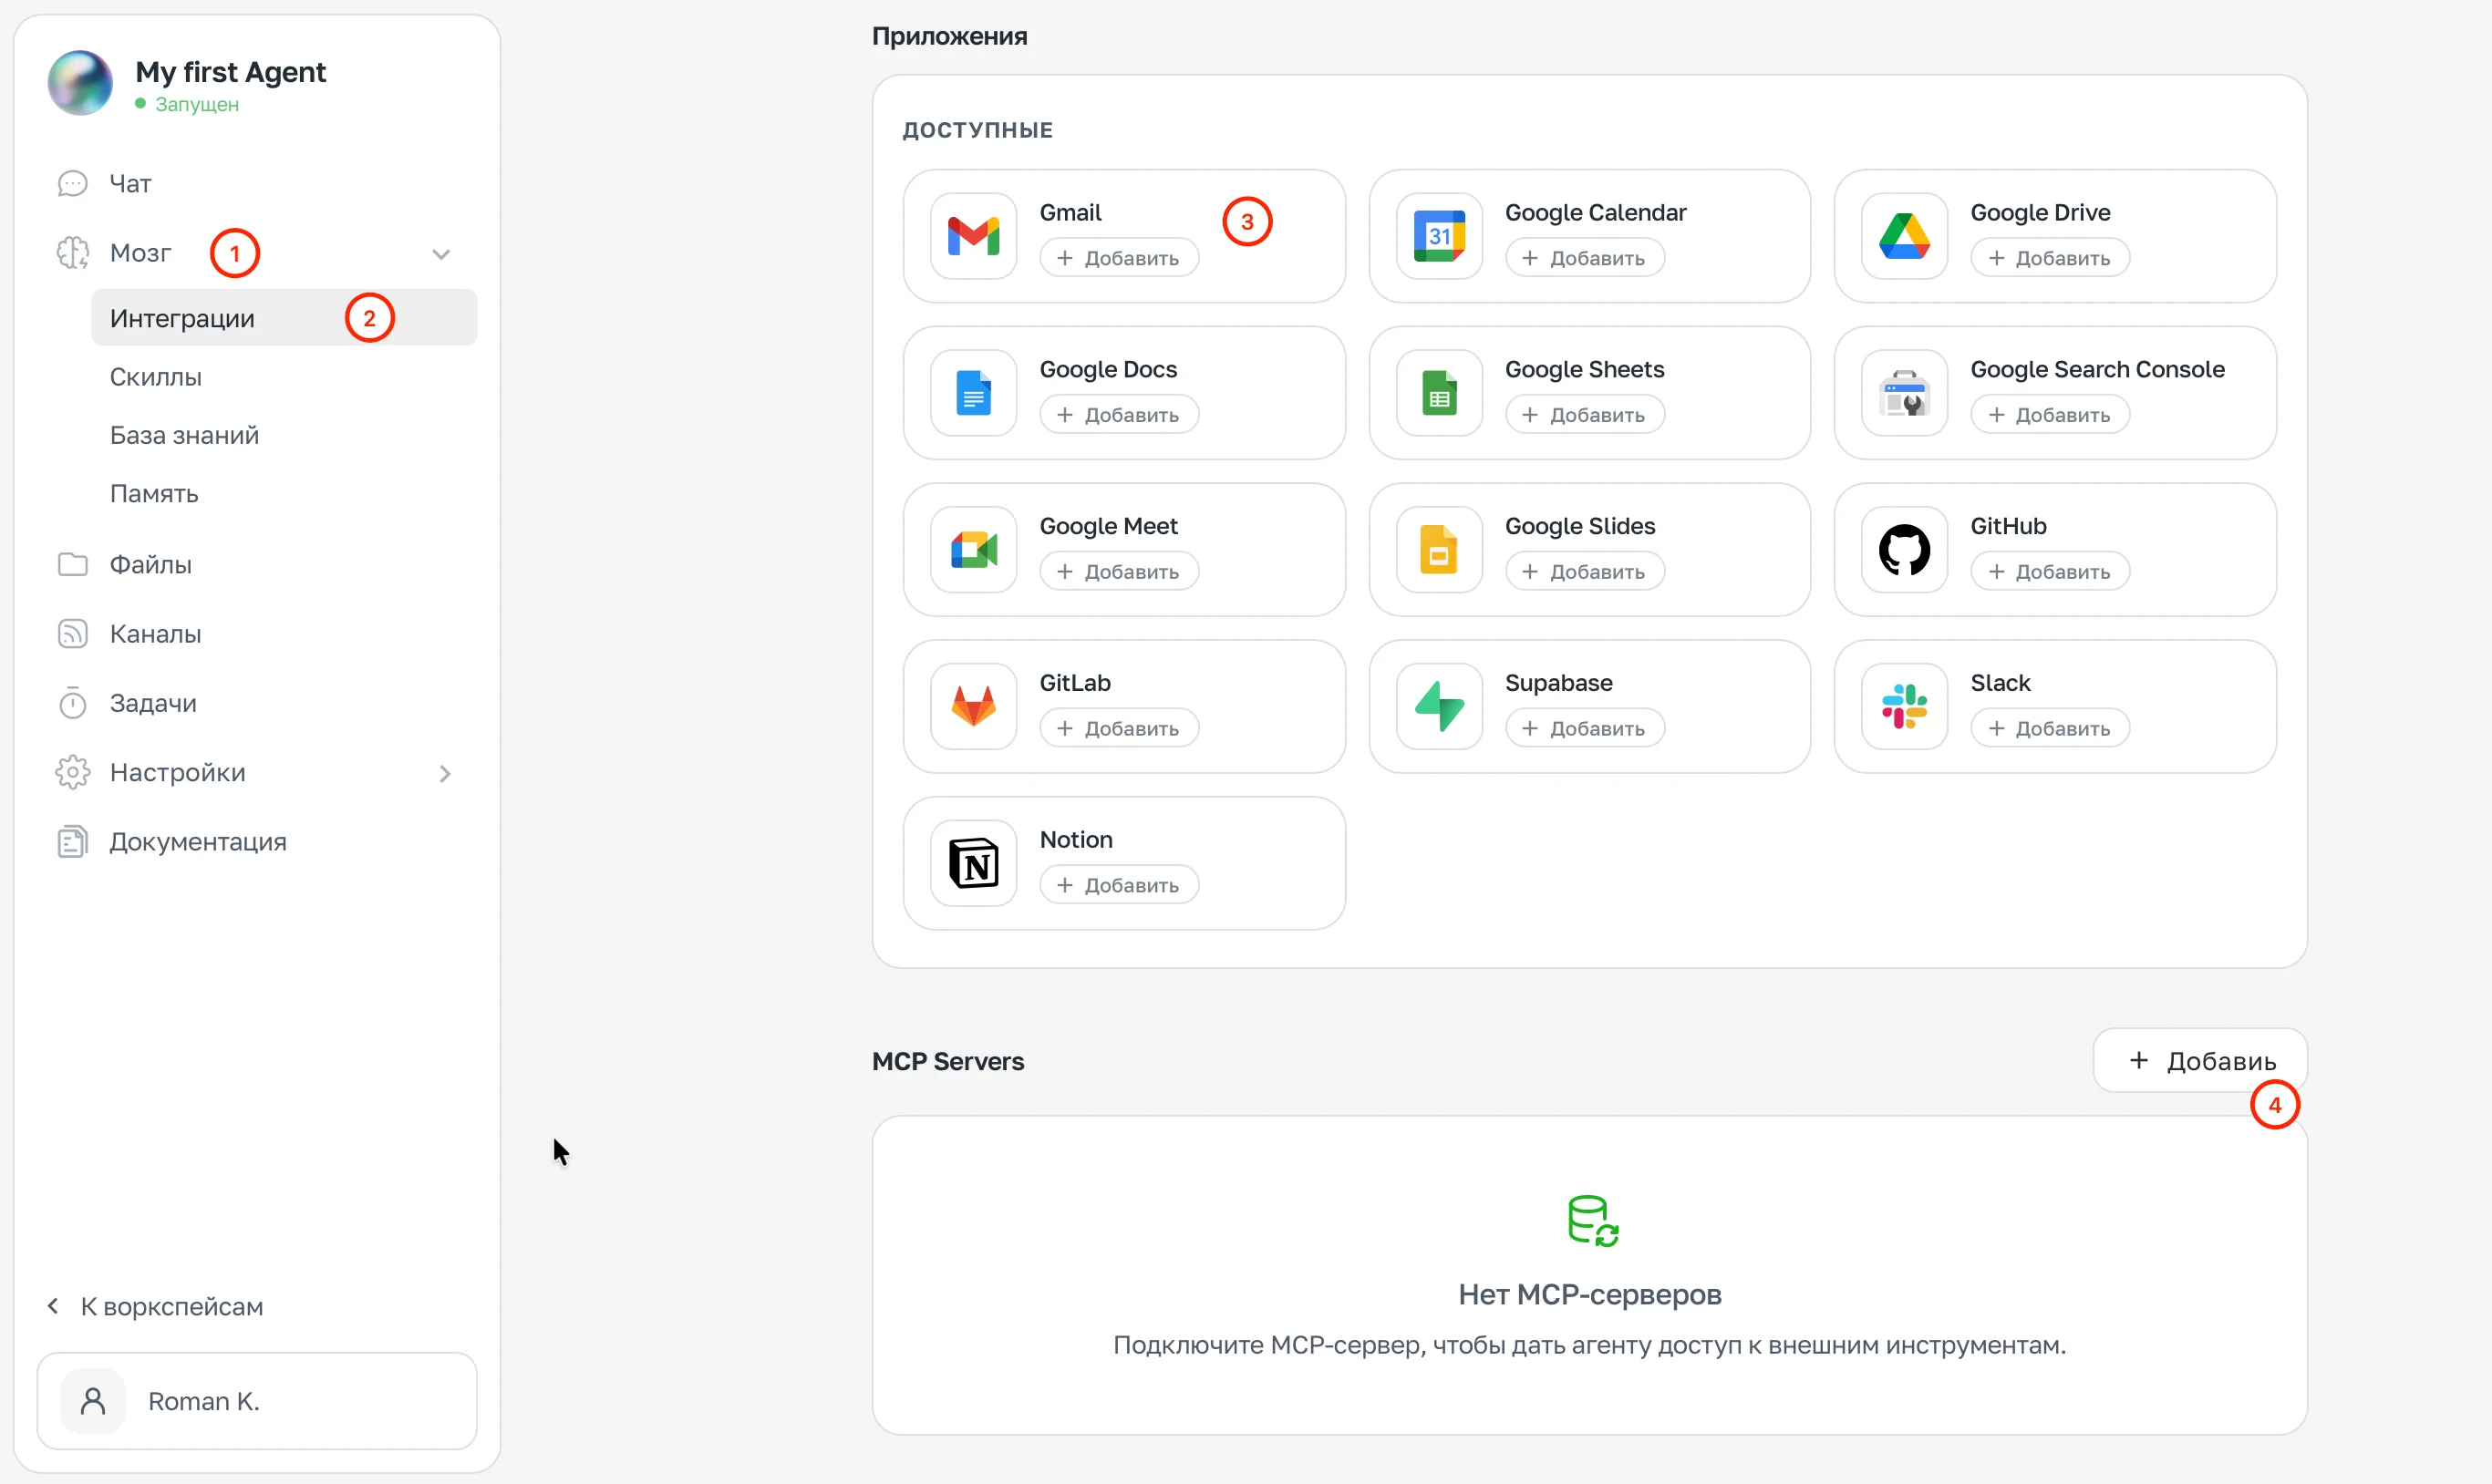
Task: Click the folder icon beside Файлы
Action: point(72,564)
